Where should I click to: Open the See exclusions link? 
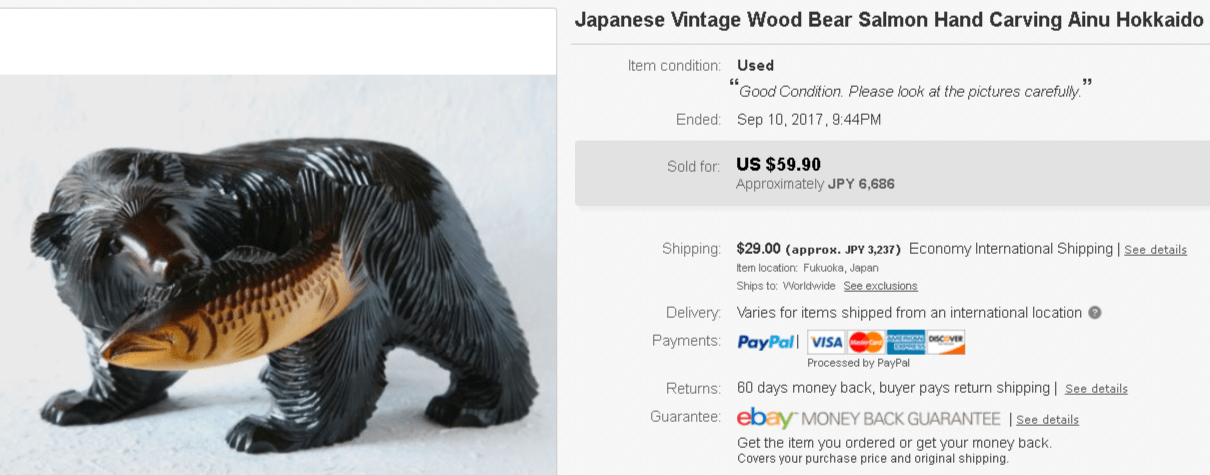(880, 286)
